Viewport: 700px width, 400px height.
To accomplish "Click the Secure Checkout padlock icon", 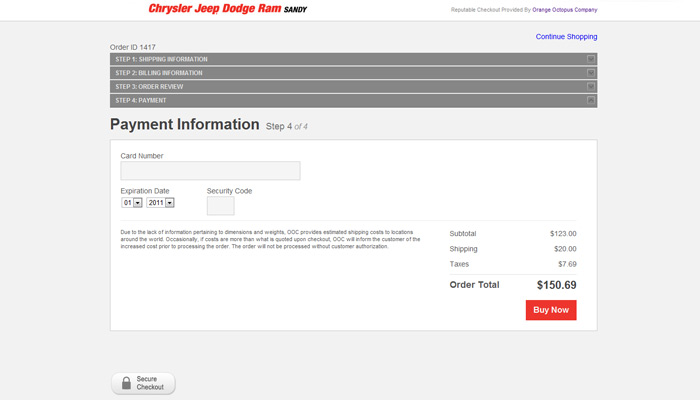I will coord(126,383).
